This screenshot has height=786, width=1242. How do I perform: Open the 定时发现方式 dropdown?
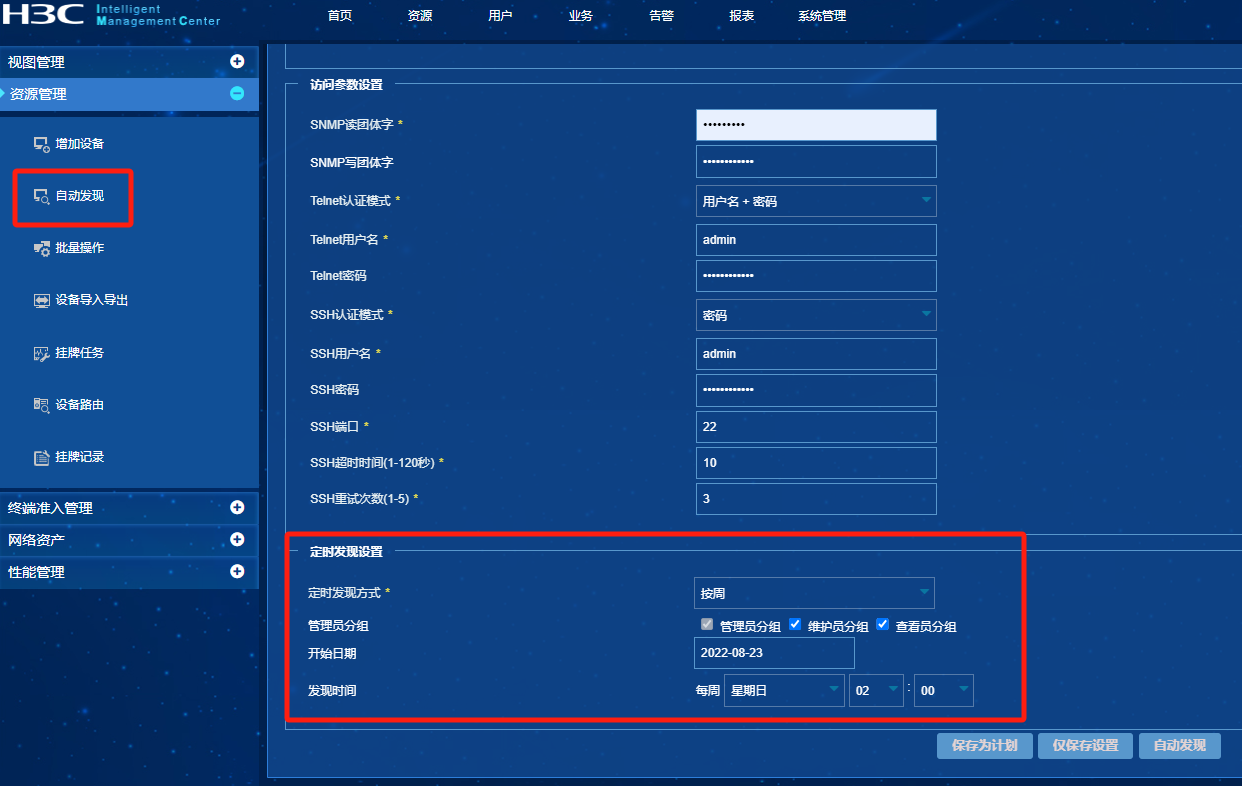pos(814,592)
